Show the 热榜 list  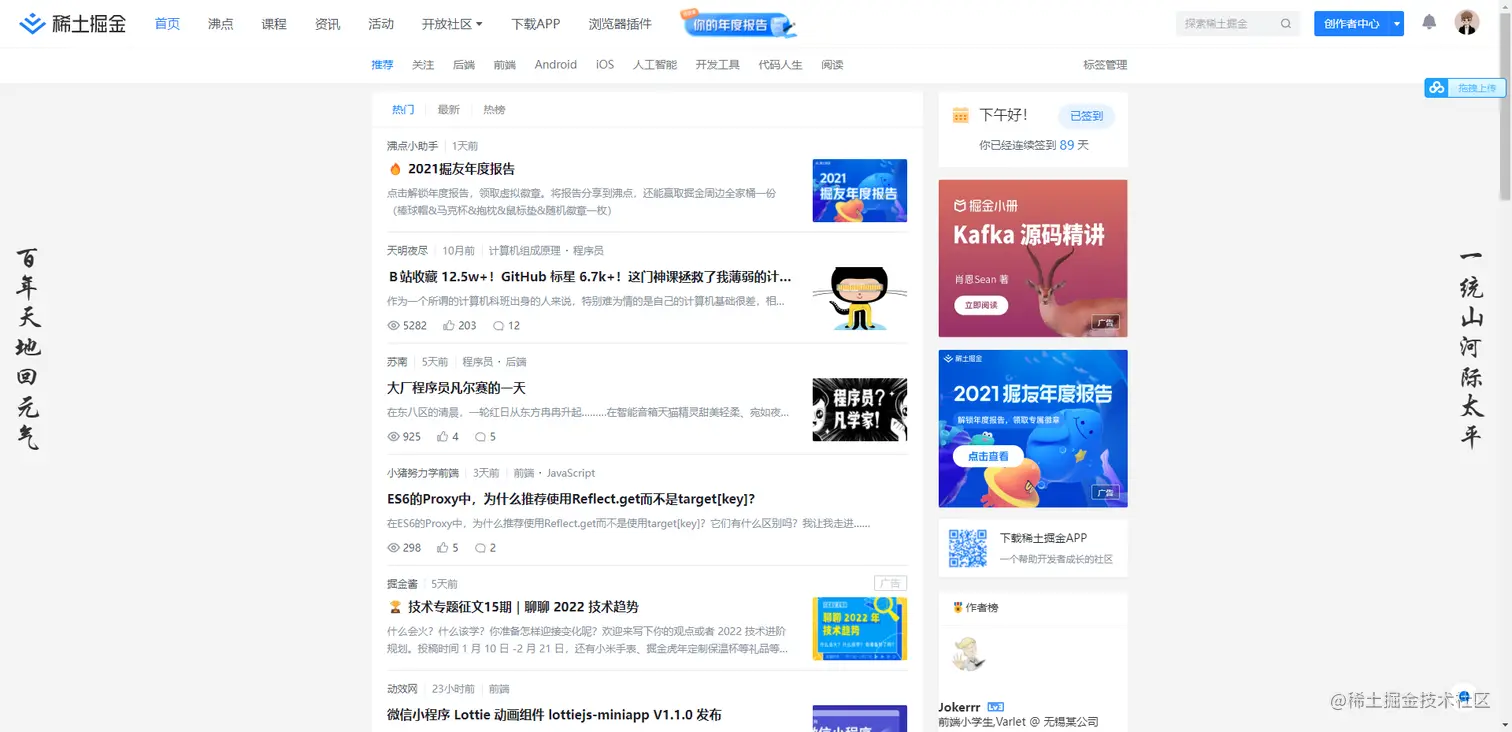click(494, 110)
